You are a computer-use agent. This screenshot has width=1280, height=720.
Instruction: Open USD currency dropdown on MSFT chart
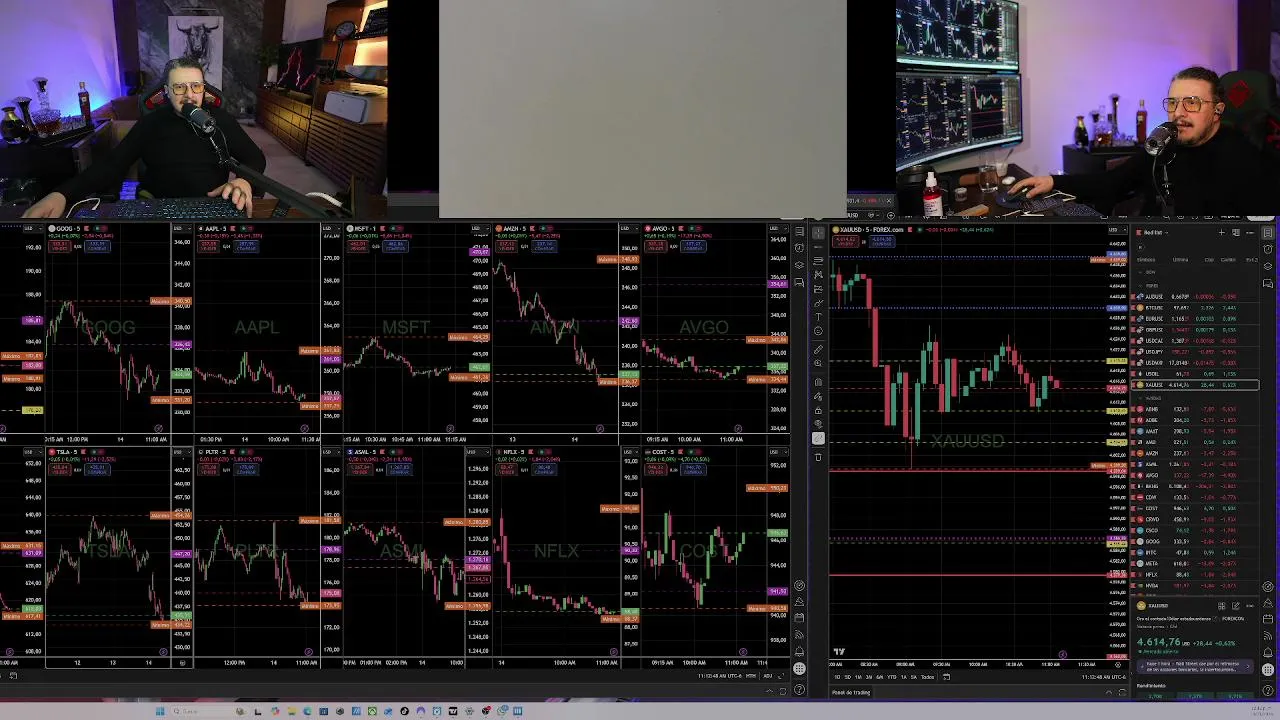tap(478, 229)
